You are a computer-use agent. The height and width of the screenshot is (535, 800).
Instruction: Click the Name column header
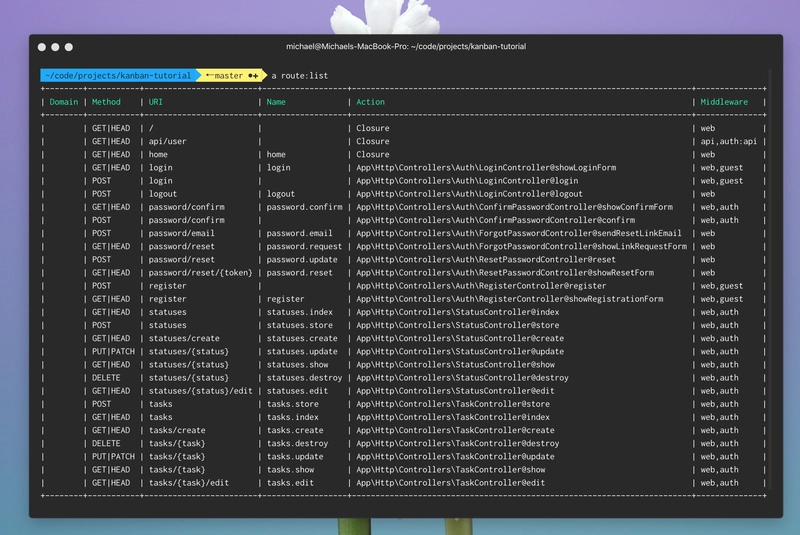(x=277, y=102)
